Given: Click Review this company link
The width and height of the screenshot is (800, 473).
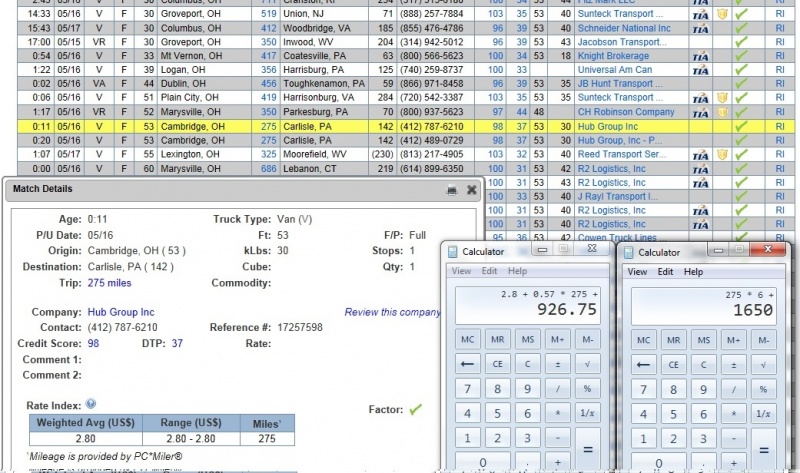Looking at the screenshot, I should 392,312.
